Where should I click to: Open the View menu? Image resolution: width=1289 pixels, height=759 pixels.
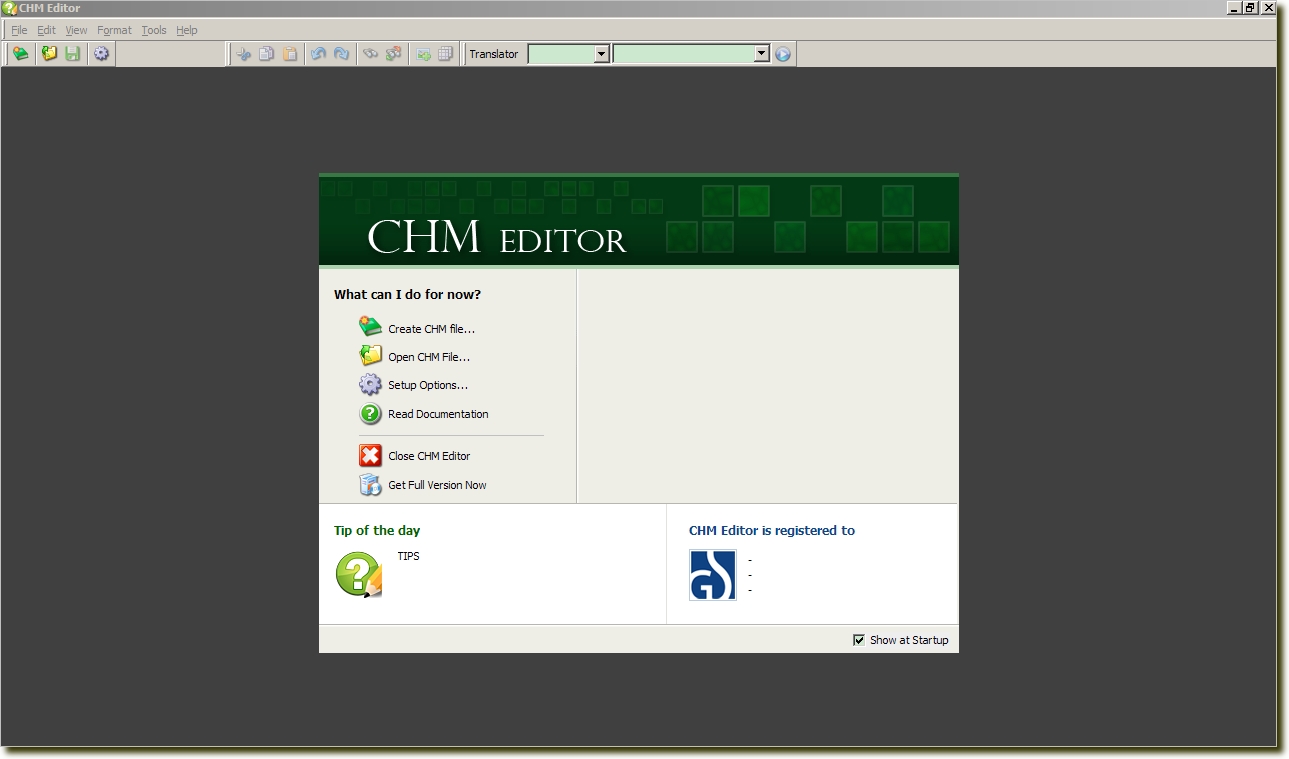pyautogui.click(x=77, y=30)
